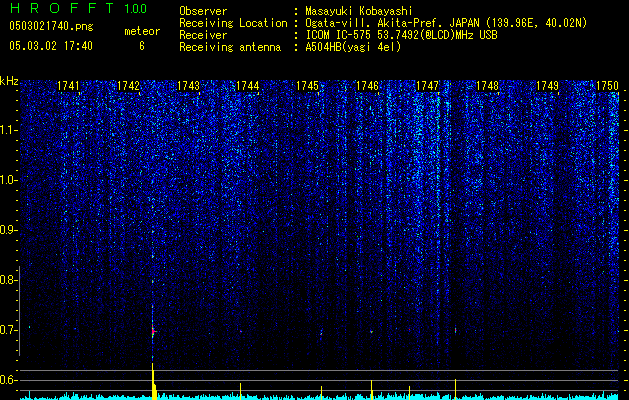Click the 1744 time marker
This screenshot has width=629, height=400.
pyautogui.click(x=248, y=86)
